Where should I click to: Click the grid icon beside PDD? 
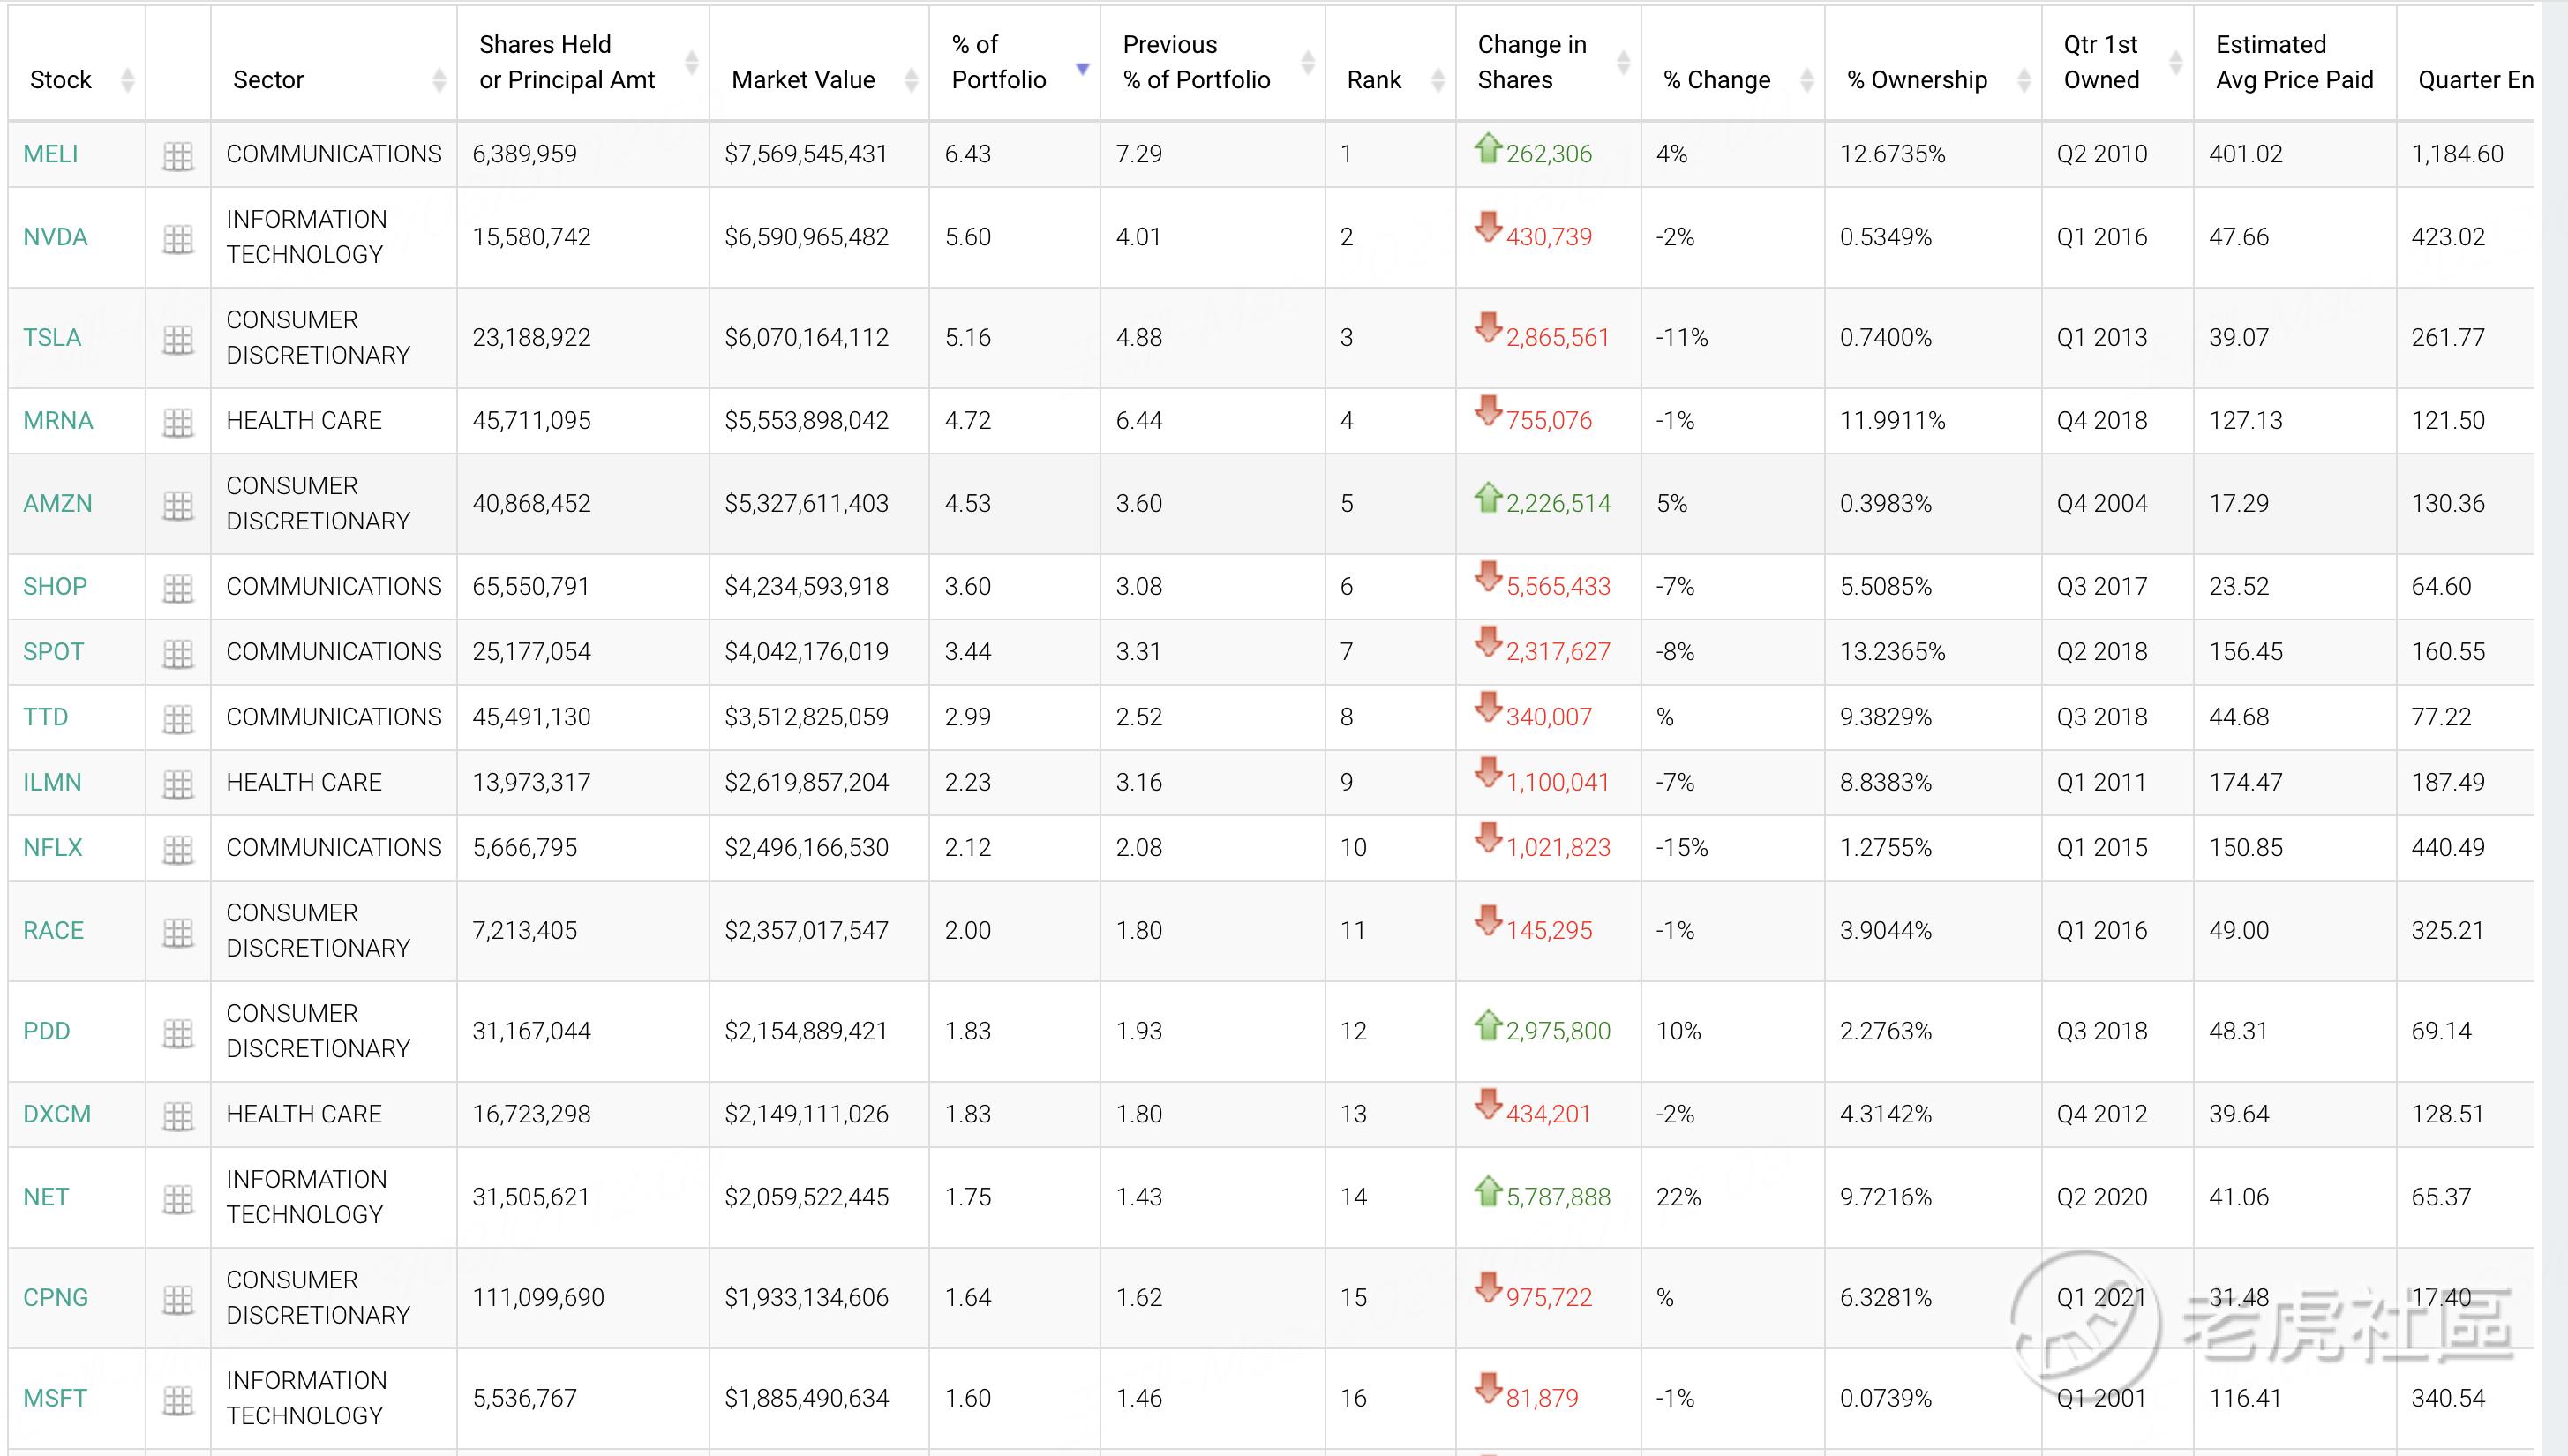178,1033
